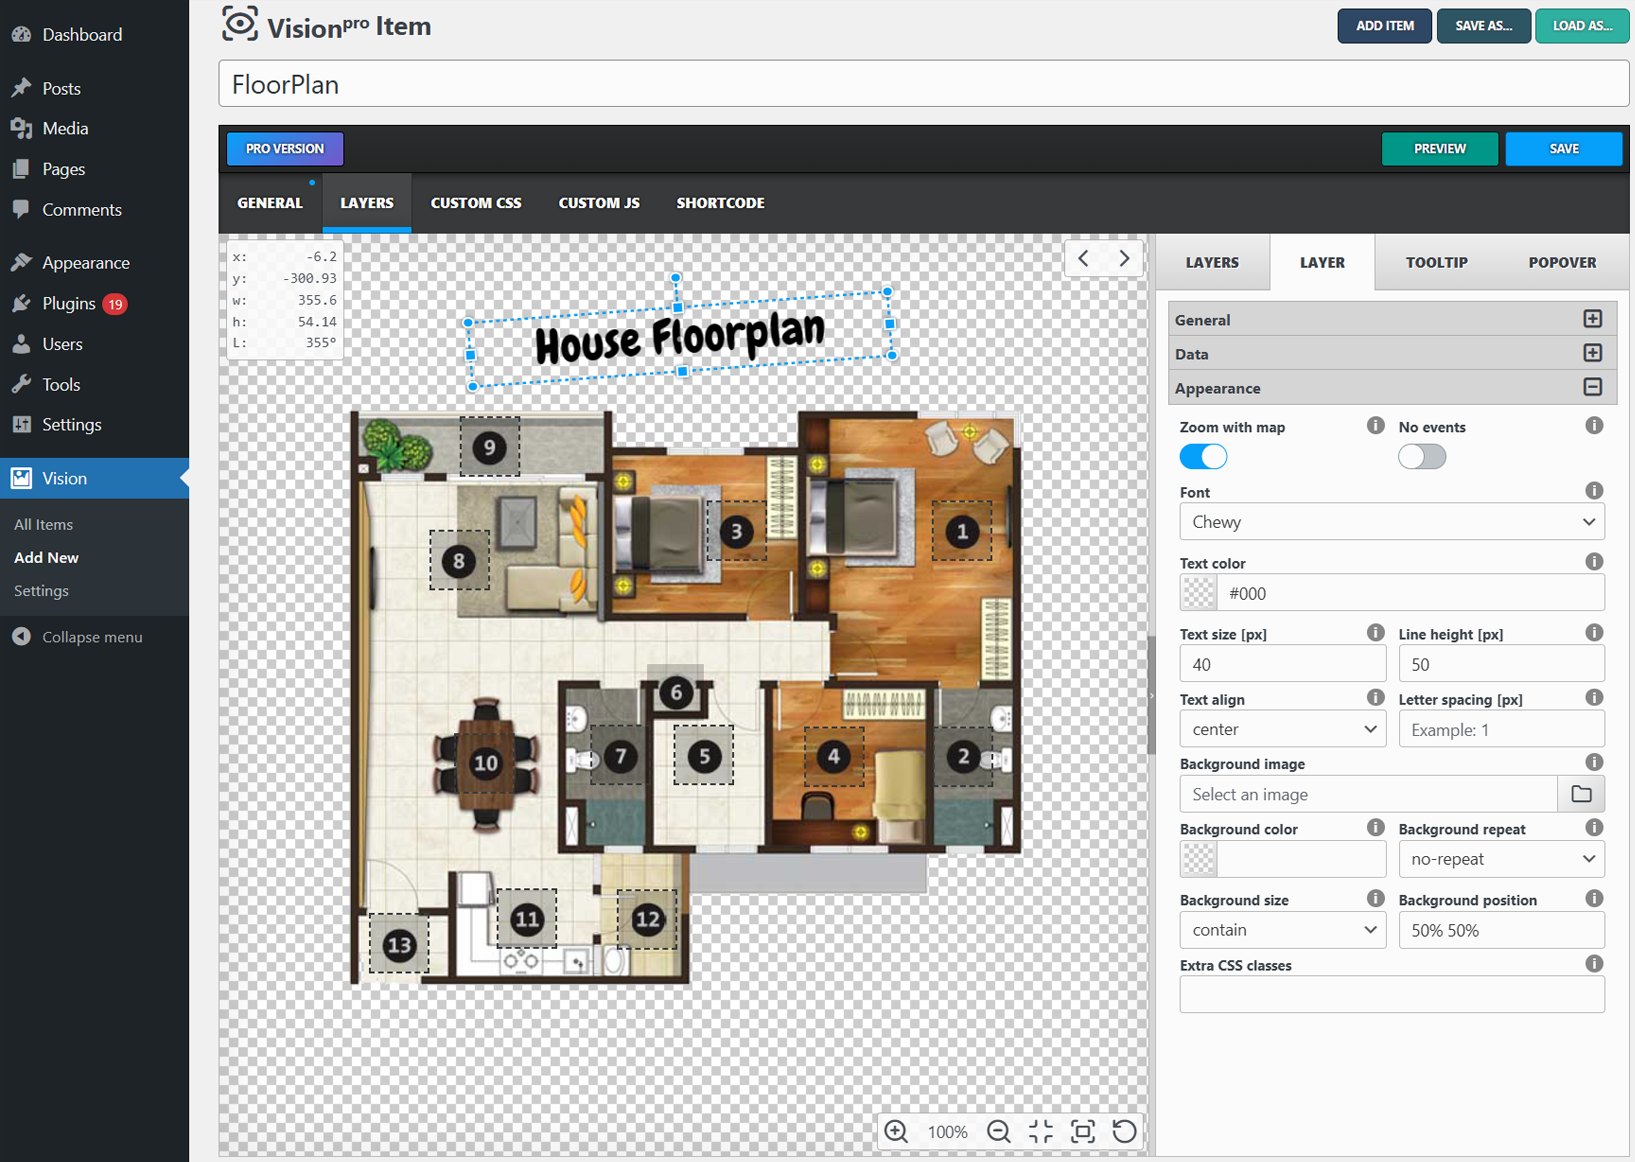Screen dimensions: 1635x1162
Task: Toggle Zoom with map switch
Action: pos(1203,457)
